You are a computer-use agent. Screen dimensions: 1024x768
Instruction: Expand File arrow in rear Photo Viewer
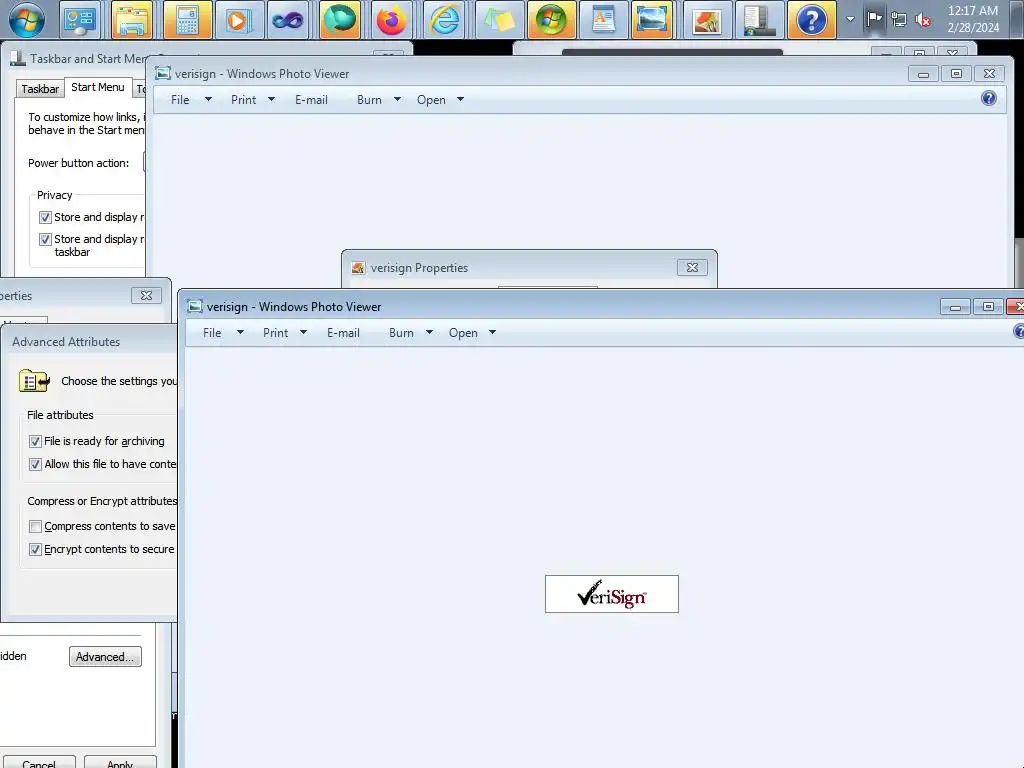tap(208, 99)
